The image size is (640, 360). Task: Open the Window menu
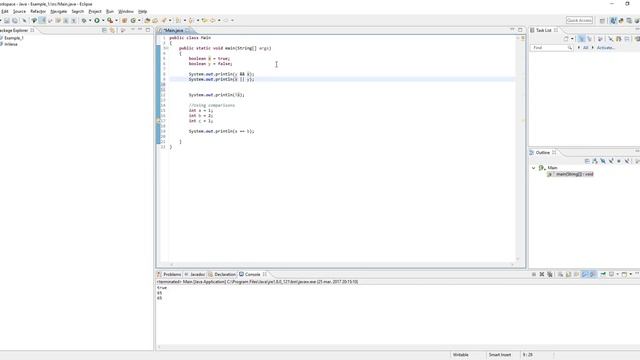click(126, 11)
